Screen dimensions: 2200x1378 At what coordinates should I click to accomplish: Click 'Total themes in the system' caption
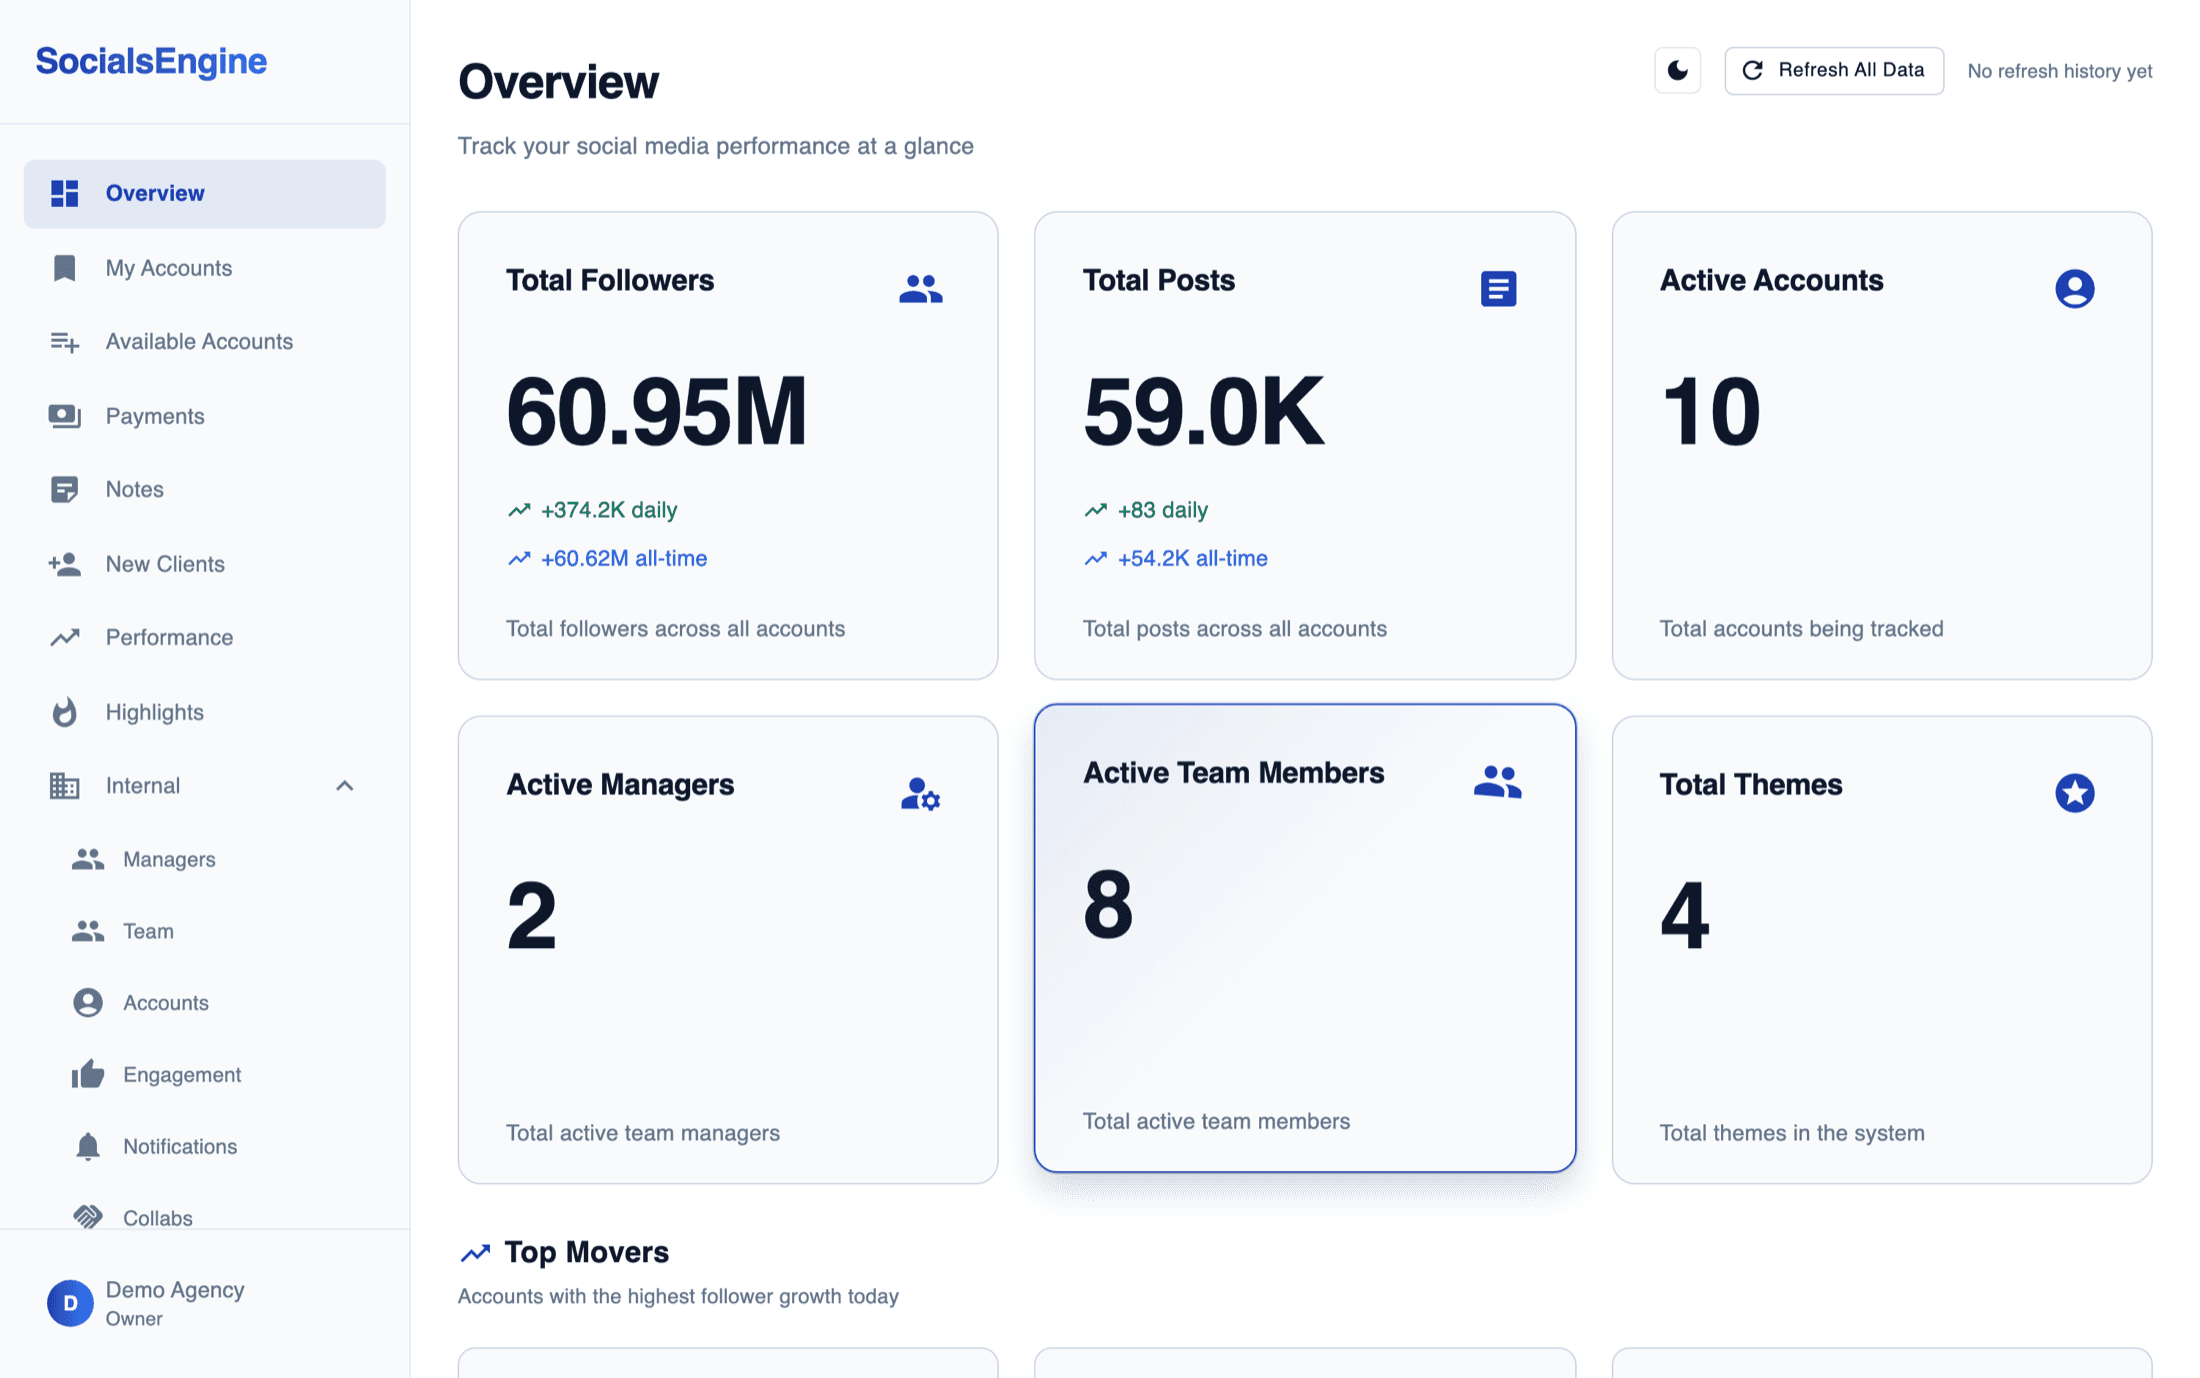coord(1792,1133)
